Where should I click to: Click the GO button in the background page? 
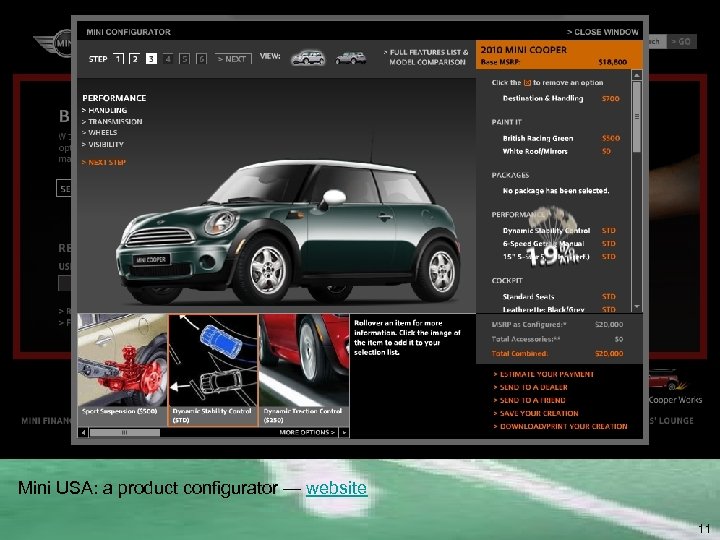[x=681, y=41]
